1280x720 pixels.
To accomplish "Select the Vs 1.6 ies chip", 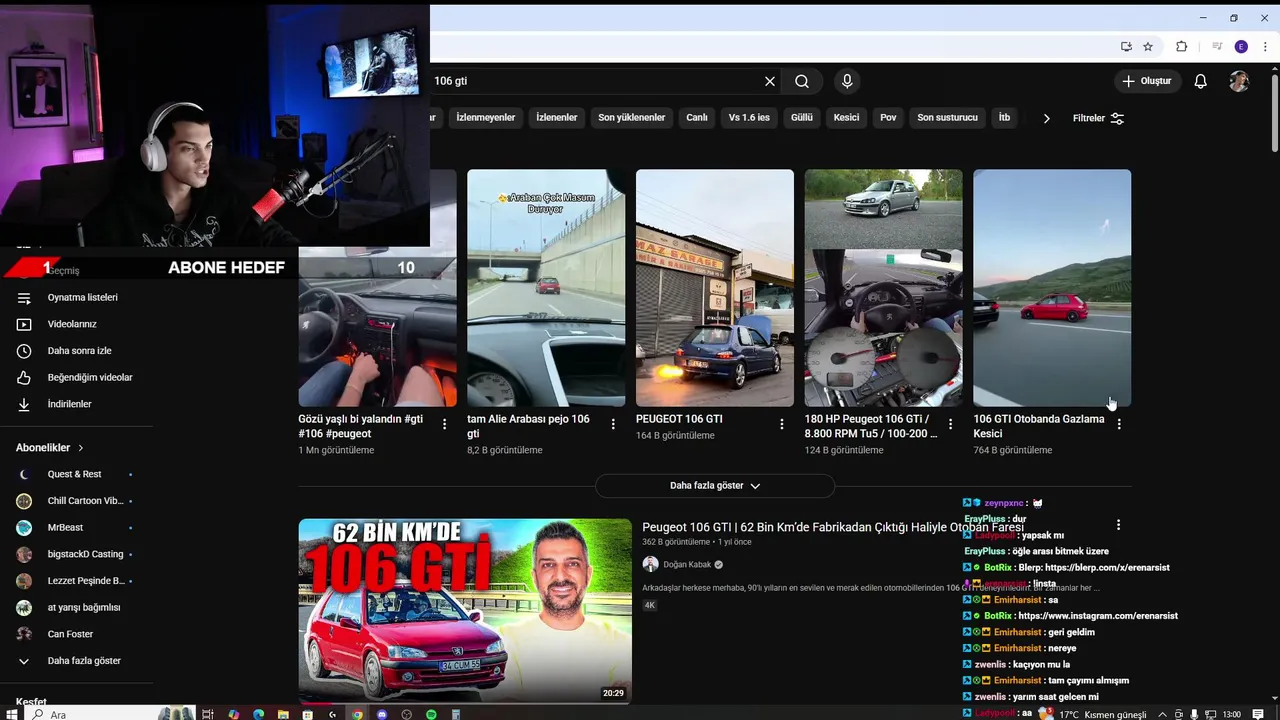I will tap(749, 117).
